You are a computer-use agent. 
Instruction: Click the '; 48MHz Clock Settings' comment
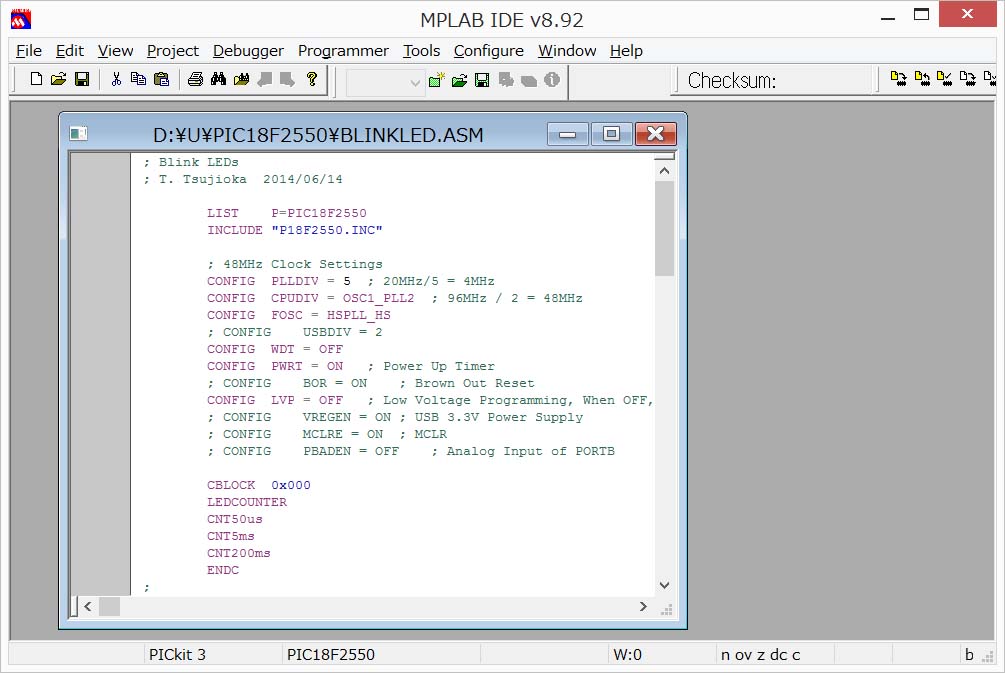click(295, 264)
